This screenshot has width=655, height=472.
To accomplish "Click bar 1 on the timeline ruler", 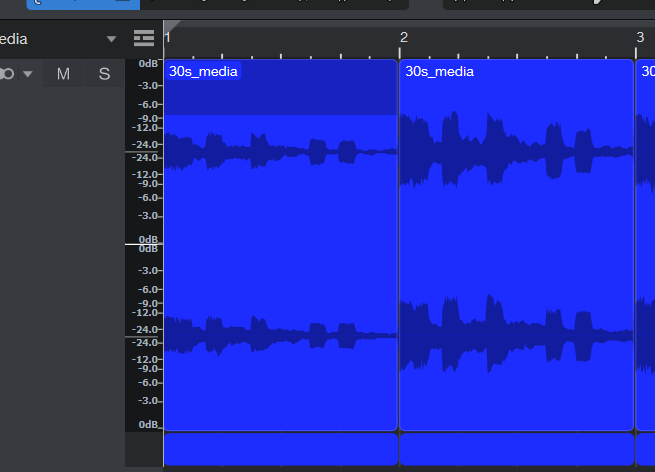I will 168,38.
